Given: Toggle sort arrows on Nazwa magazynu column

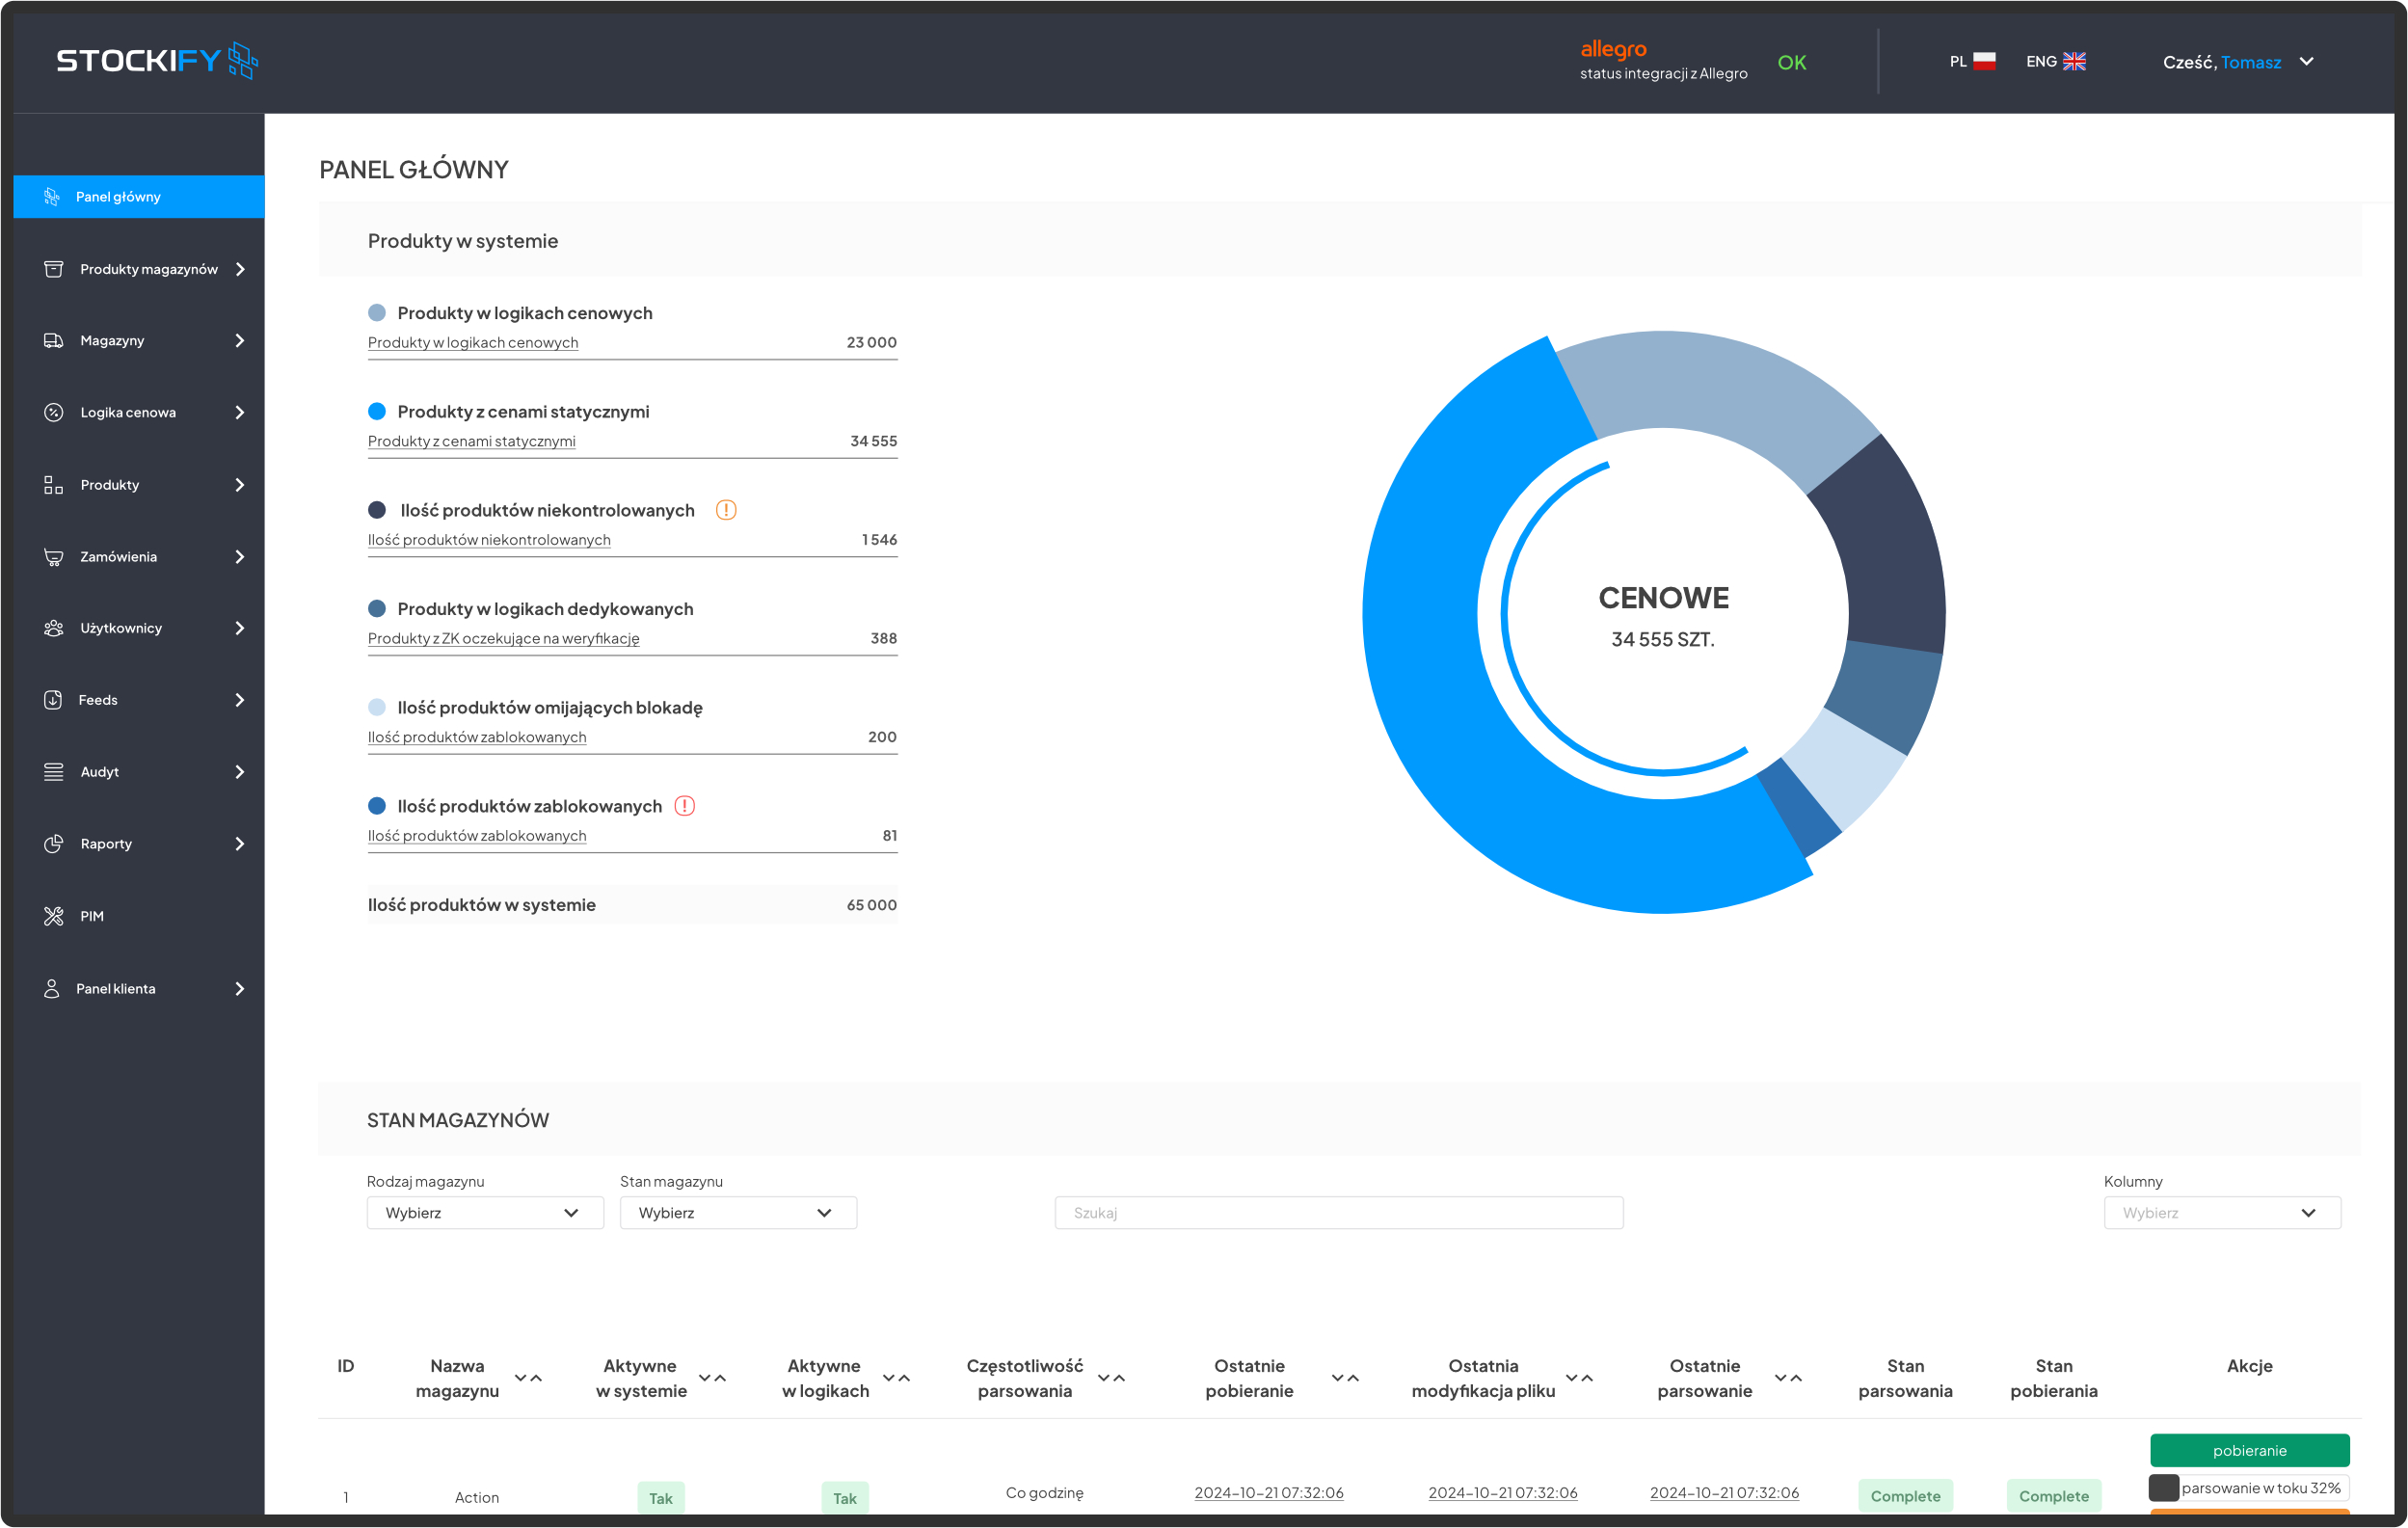Looking at the screenshot, I should [x=528, y=1378].
